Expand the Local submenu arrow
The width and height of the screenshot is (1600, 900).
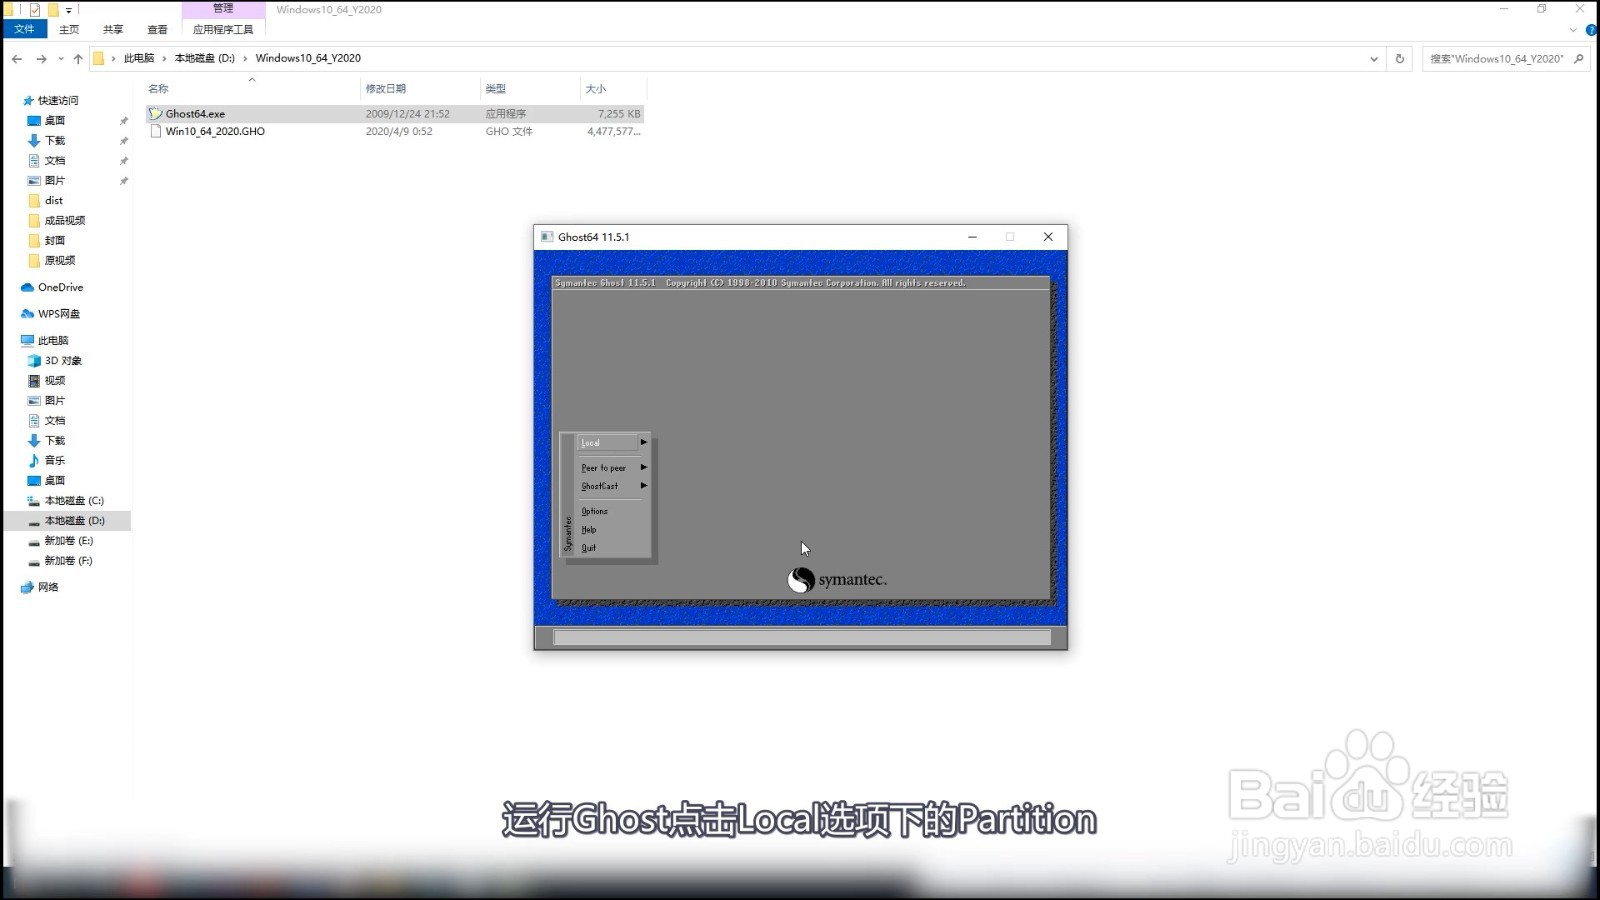643,442
